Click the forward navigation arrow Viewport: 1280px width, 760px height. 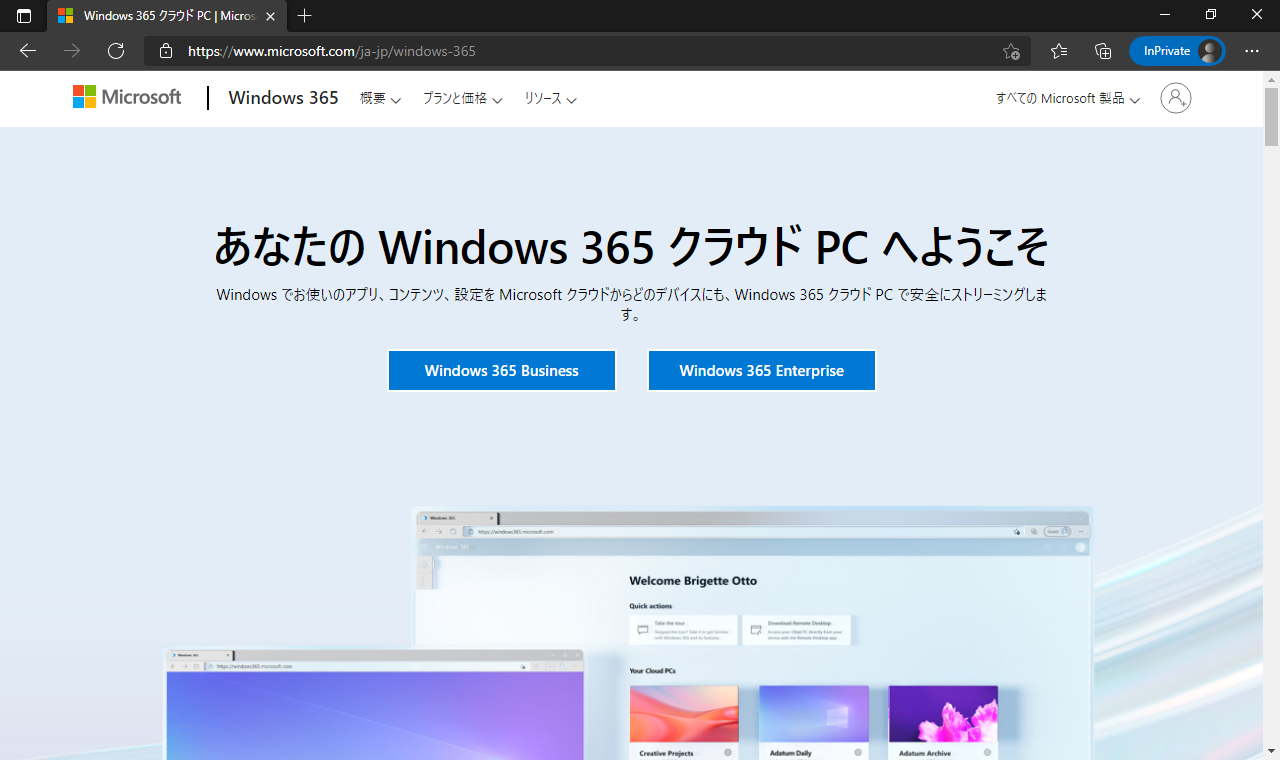(72, 51)
